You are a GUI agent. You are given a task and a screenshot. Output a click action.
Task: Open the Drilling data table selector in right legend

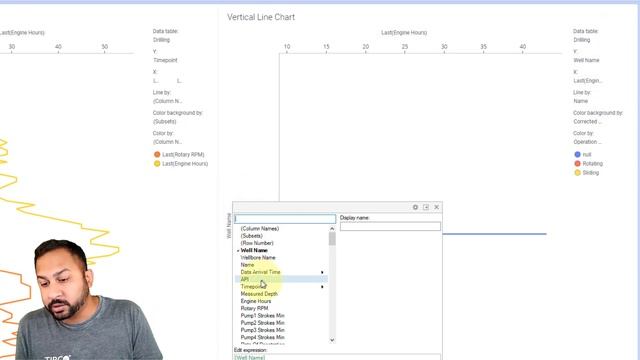click(x=582, y=40)
